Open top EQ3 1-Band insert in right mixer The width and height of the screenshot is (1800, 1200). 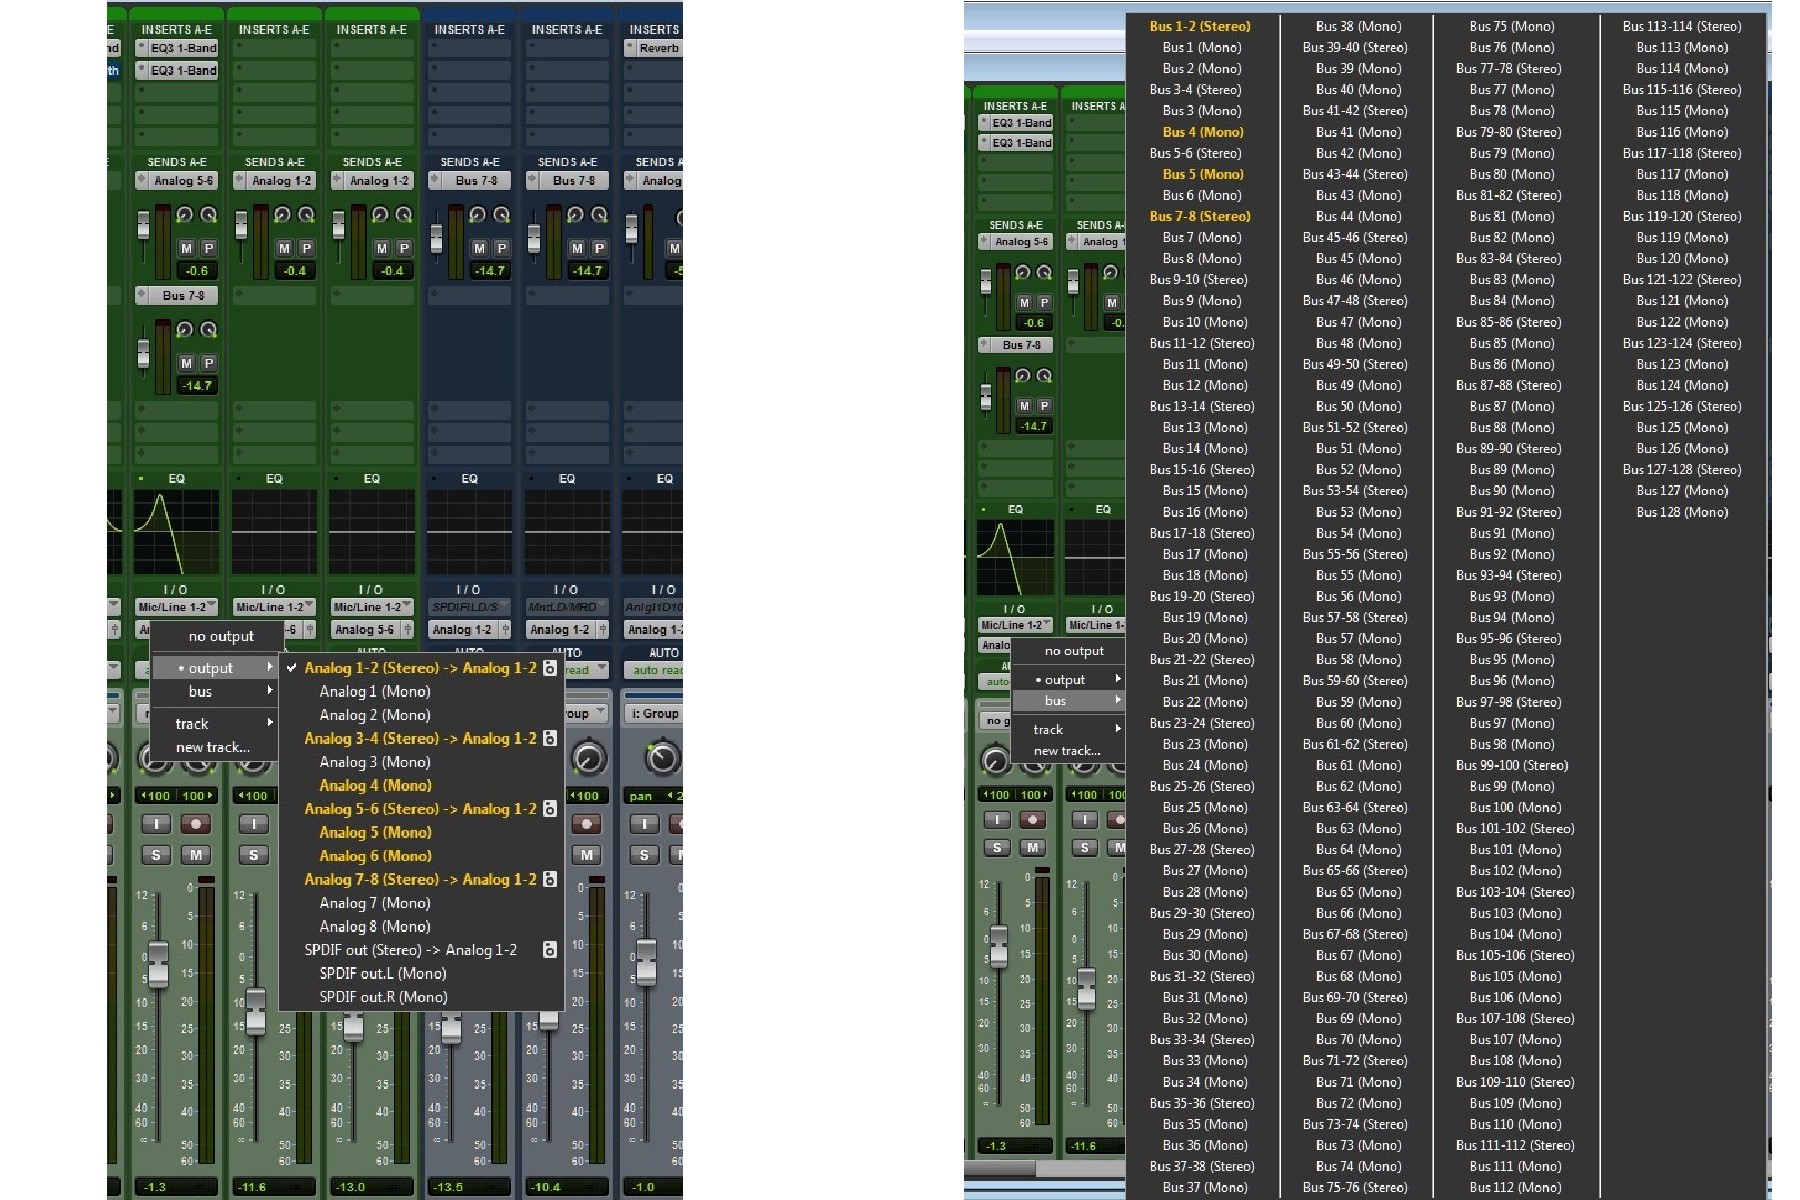coord(1021,123)
